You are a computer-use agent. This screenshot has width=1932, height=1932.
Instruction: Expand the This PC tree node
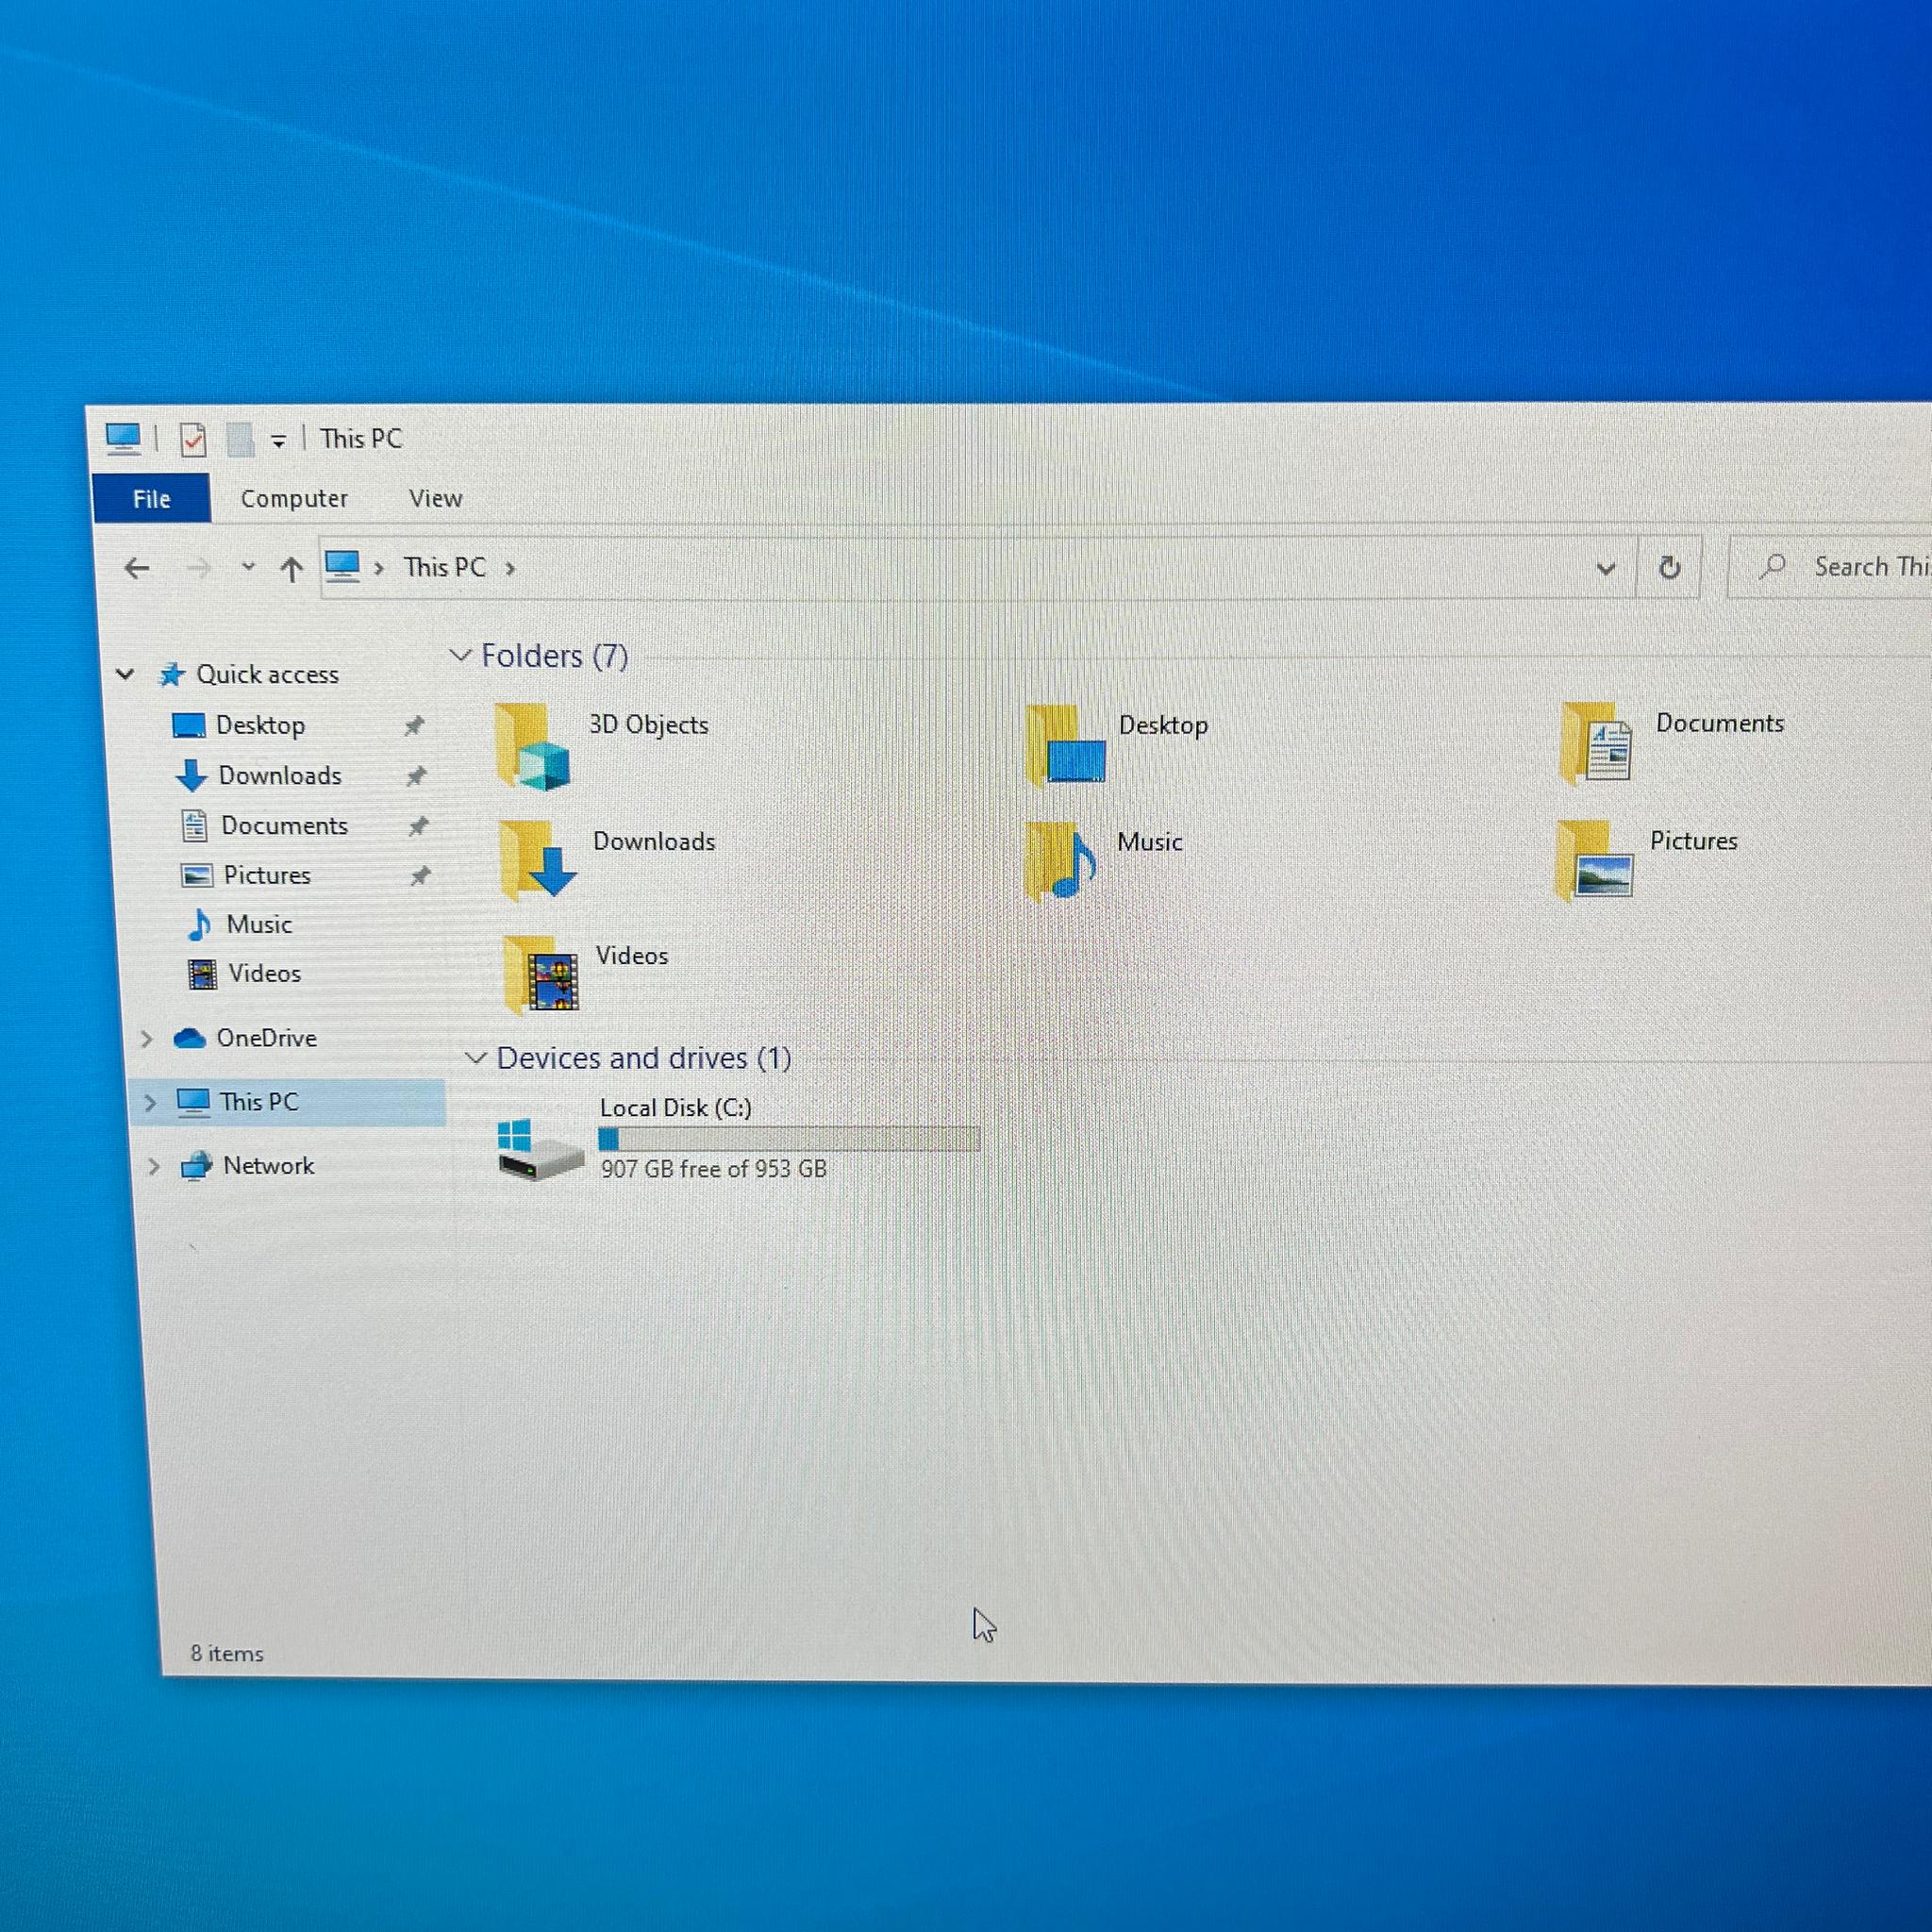point(150,1103)
